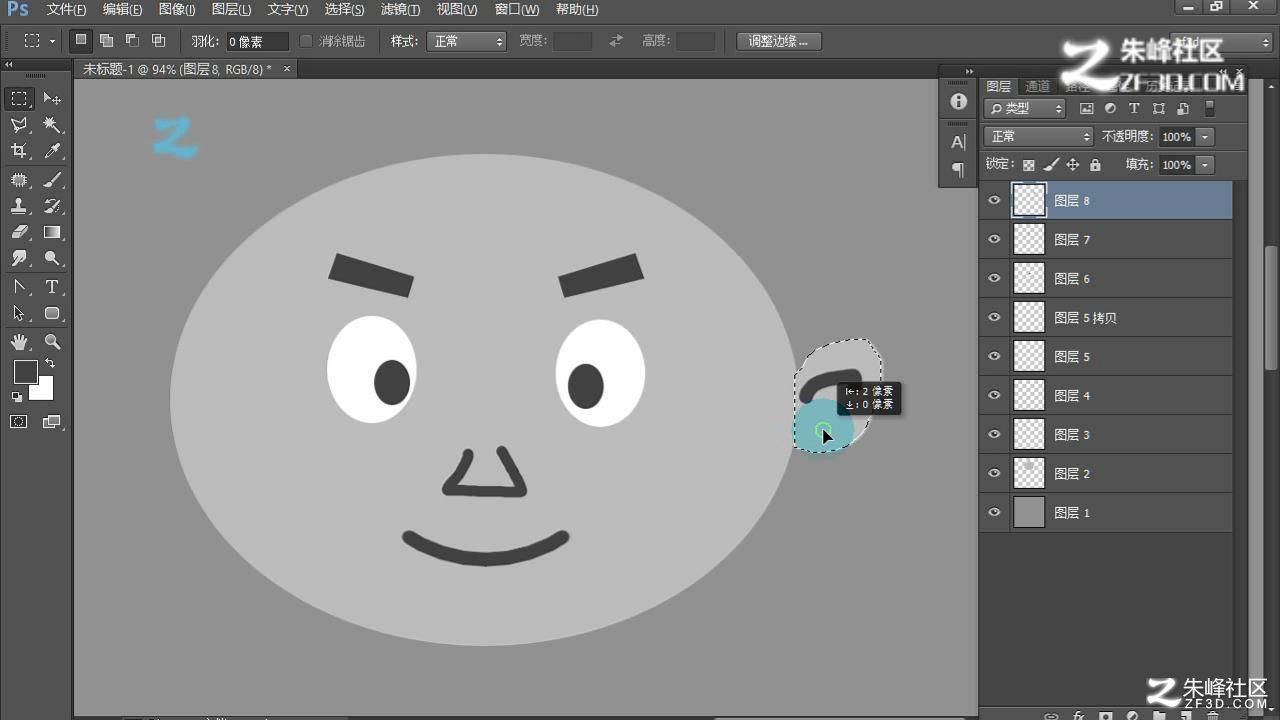Viewport: 1280px width, 720px height.
Task: Toggle lock image pixels
Action: click(1051, 165)
